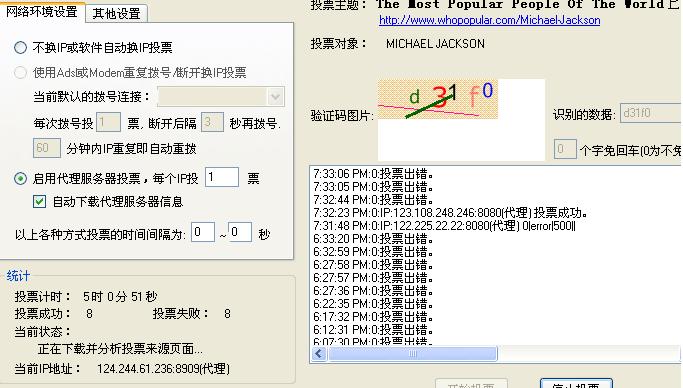Click the captcha image d31f0
683x388 pixels.
[437, 99]
